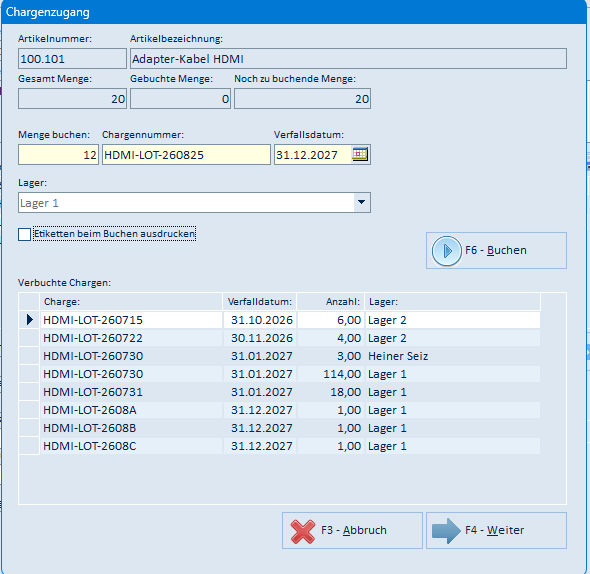Click the red X Abbruch icon
590x574 pixels.
click(x=303, y=531)
